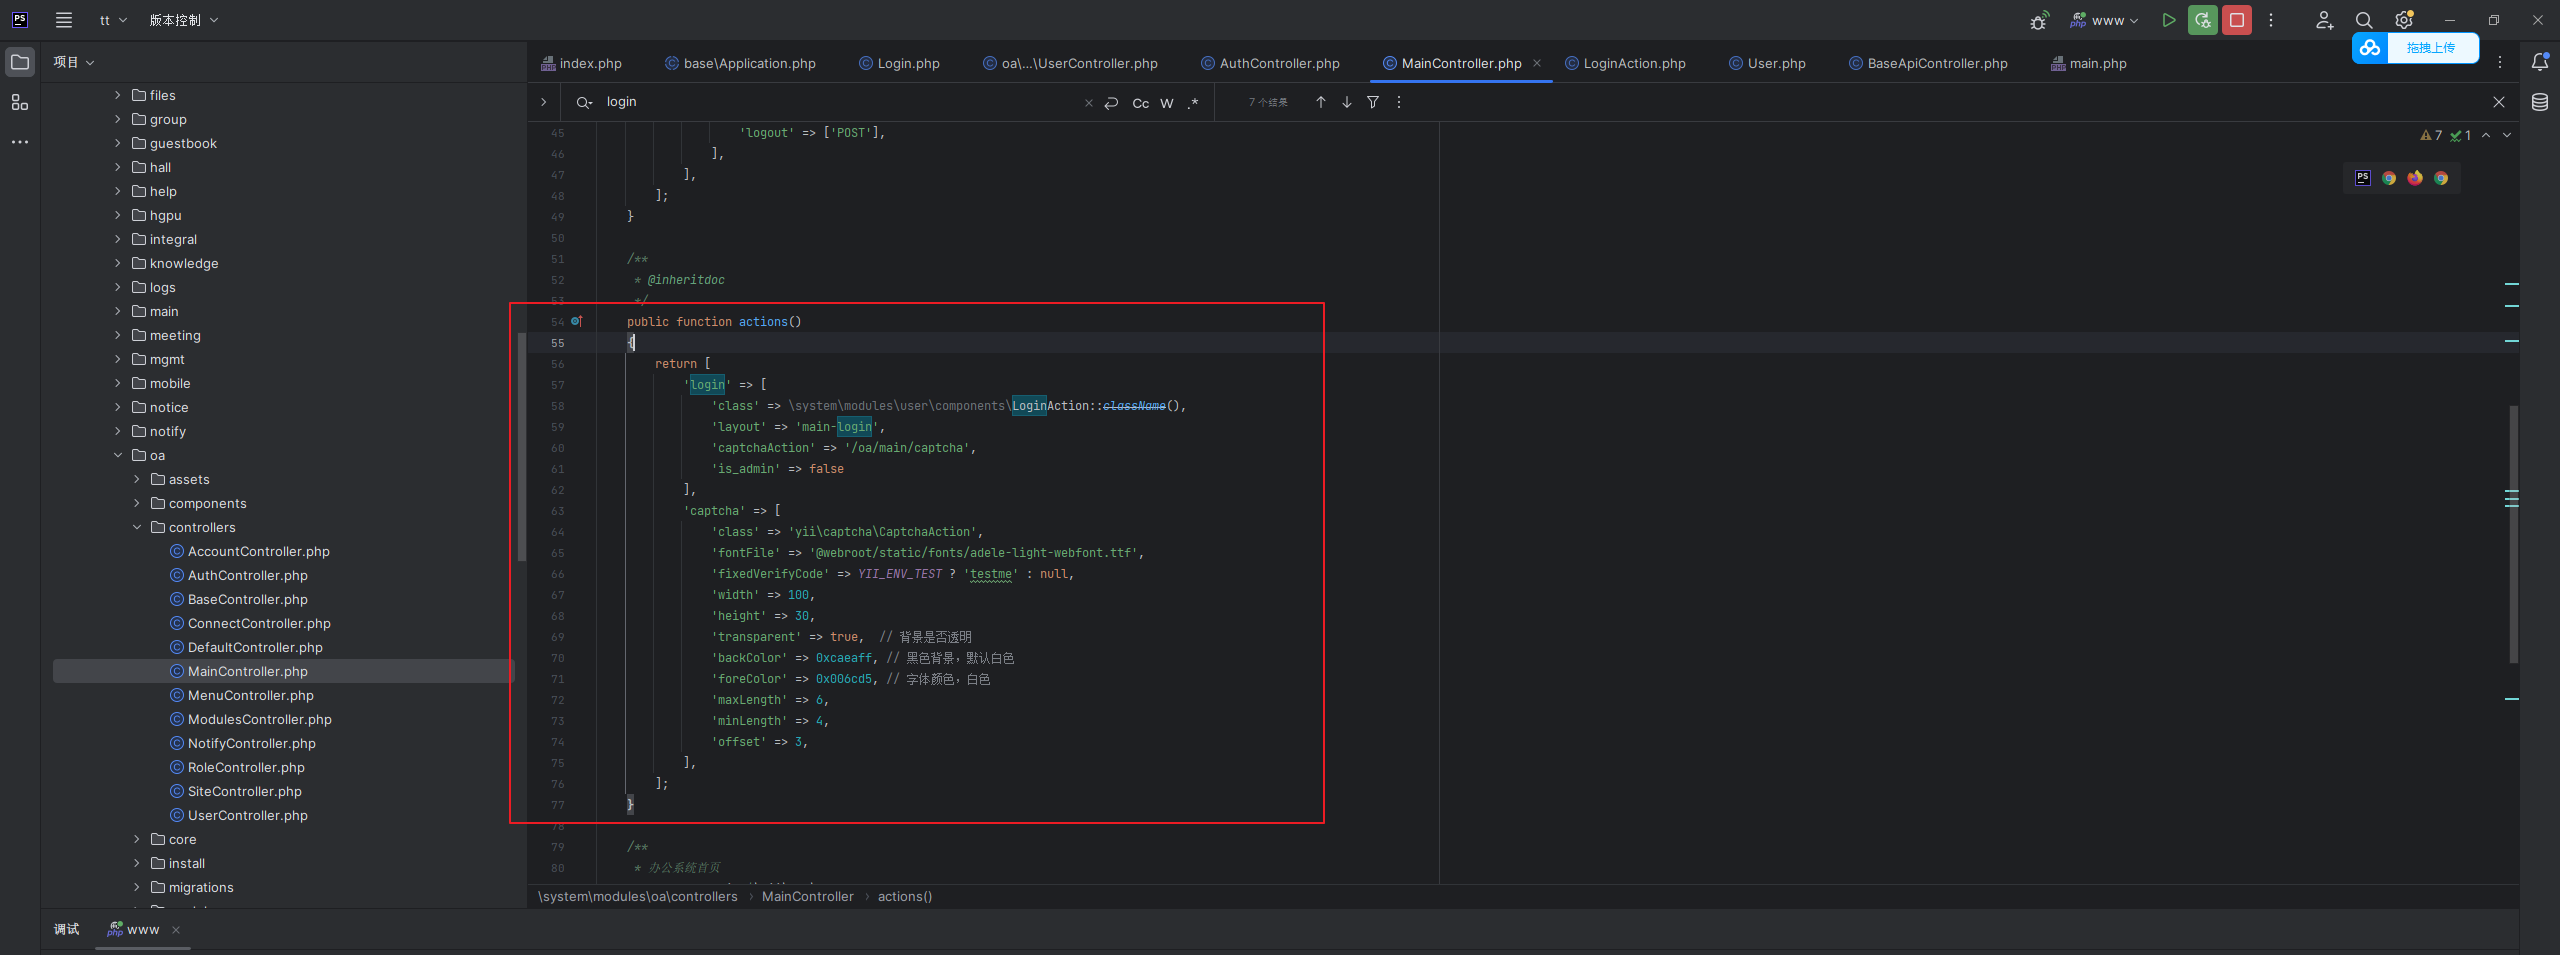This screenshot has width=2560, height=955.
Task: Switch to main.php tab
Action: point(2089,63)
